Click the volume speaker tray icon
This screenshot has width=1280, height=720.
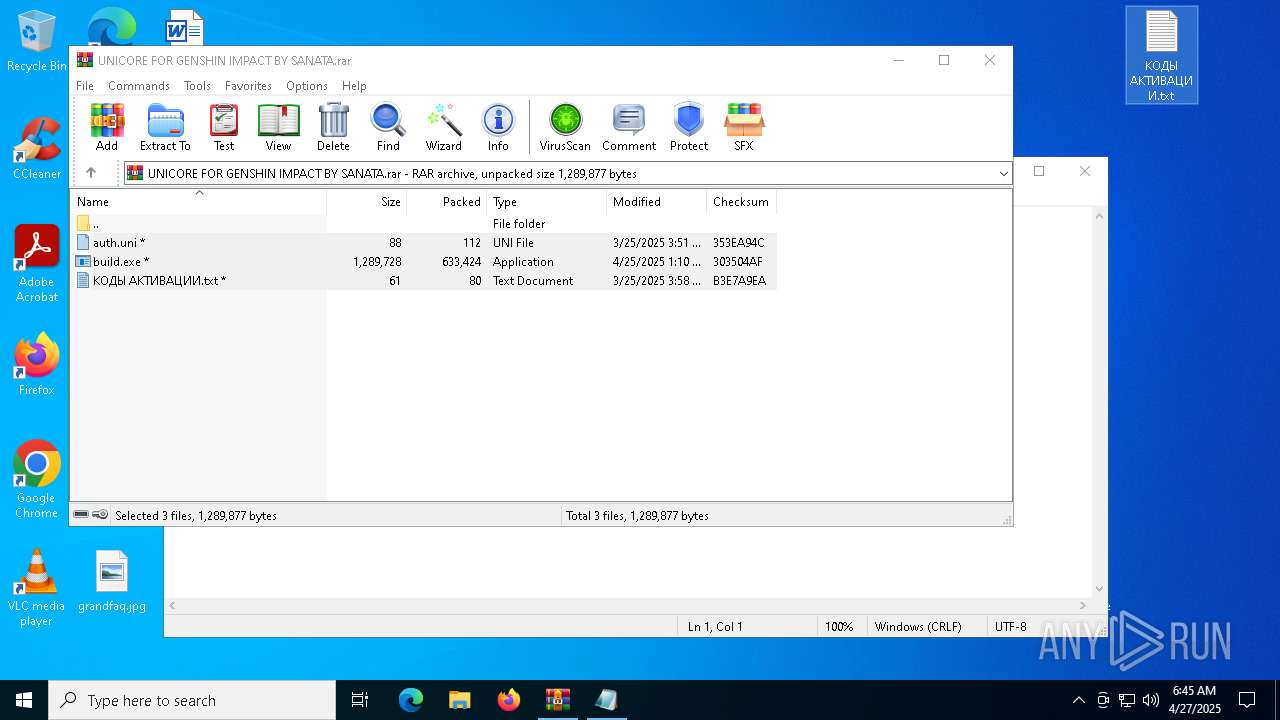1151,700
